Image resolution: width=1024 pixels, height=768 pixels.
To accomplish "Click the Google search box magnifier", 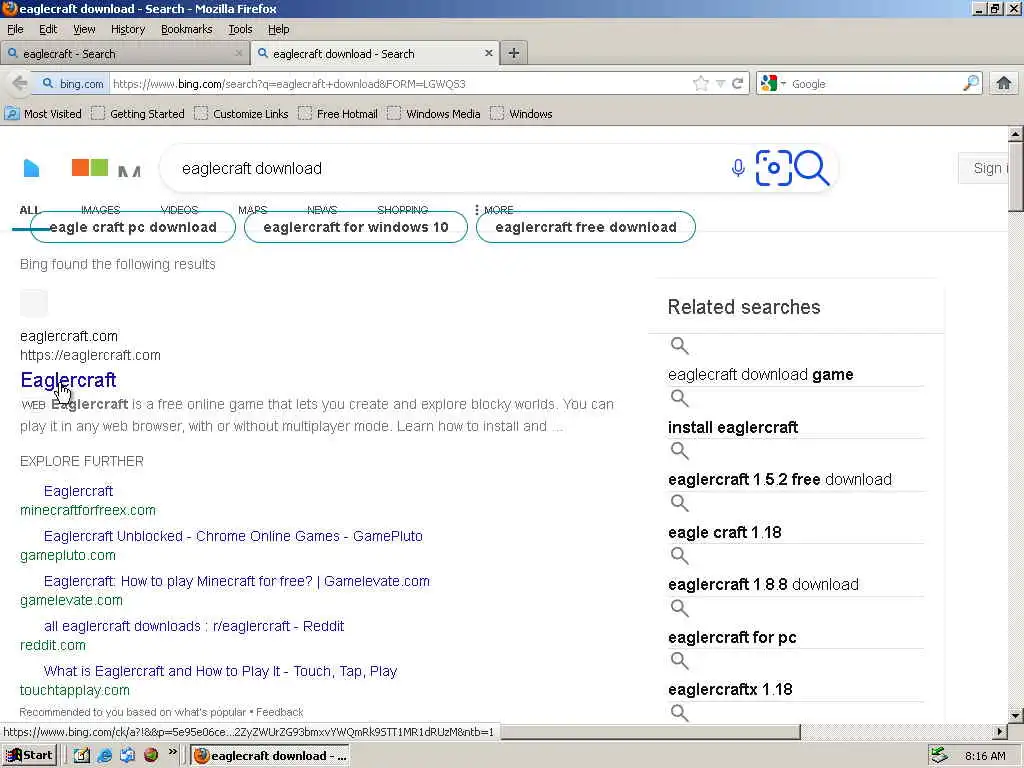I will [x=971, y=83].
